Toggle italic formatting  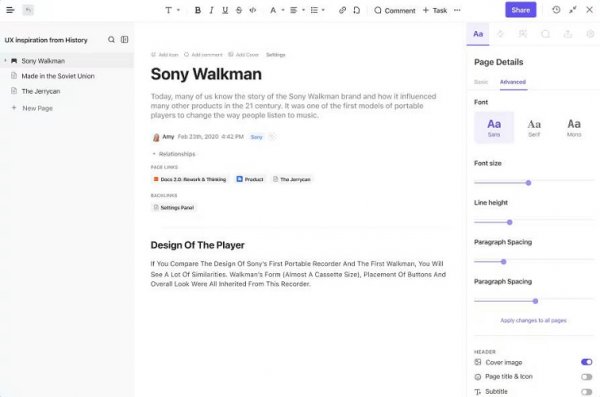(211, 10)
